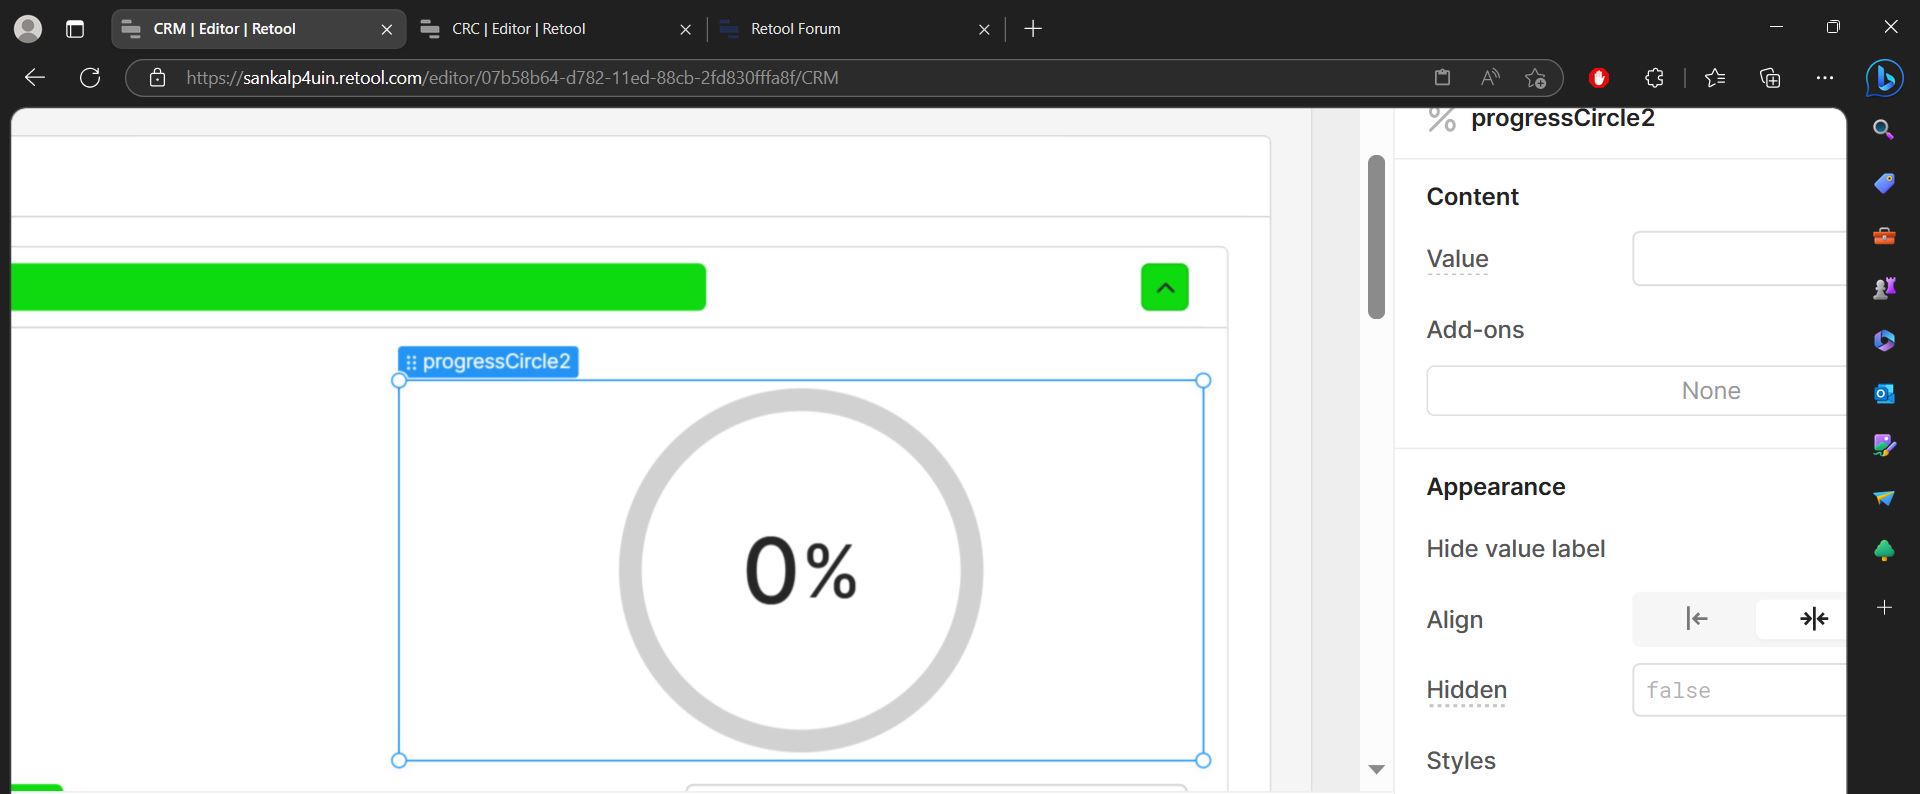Click the clipboard icon in address bar
1920x794 pixels.
(1442, 77)
